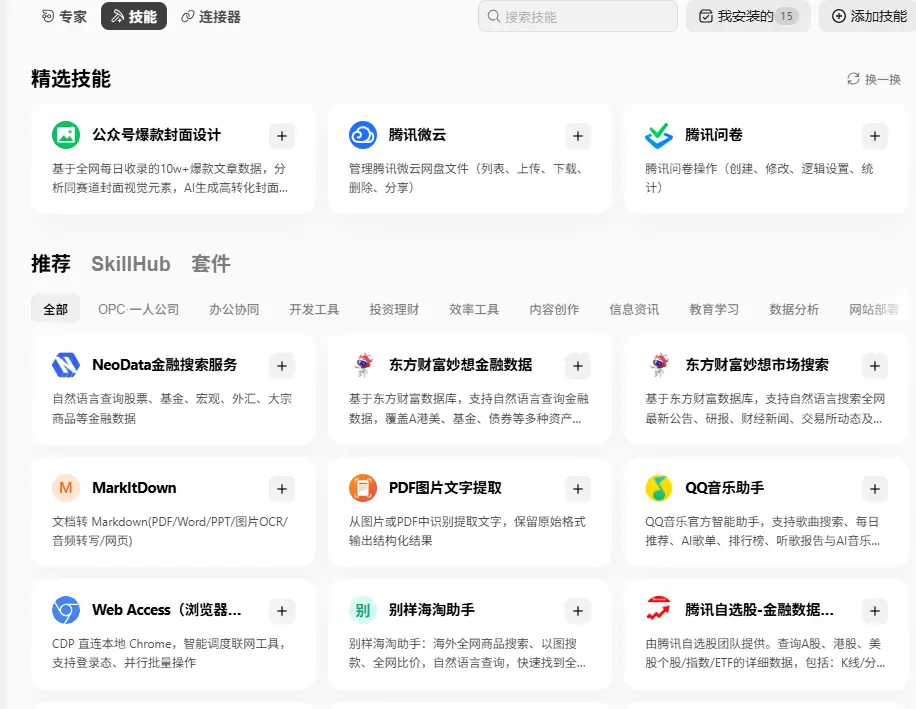Click the 腾讯自选股 red chart icon
916x709 pixels.
(659, 610)
